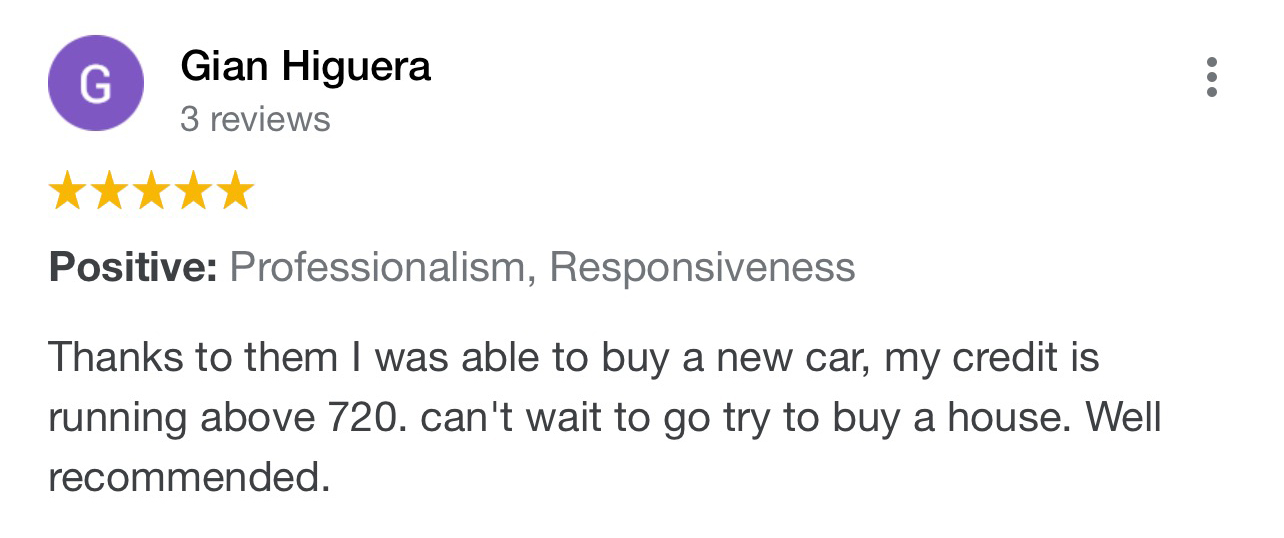Click the purple G profile avatar
The height and width of the screenshot is (538, 1284).
tap(95, 83)
